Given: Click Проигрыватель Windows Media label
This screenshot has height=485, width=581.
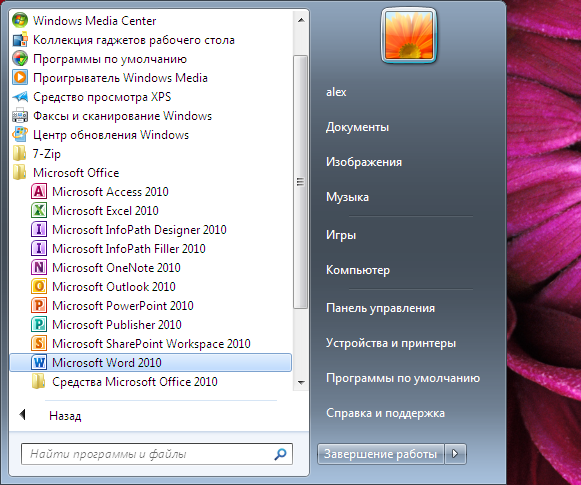Looking at the screenshot, I should coord(120,78).
